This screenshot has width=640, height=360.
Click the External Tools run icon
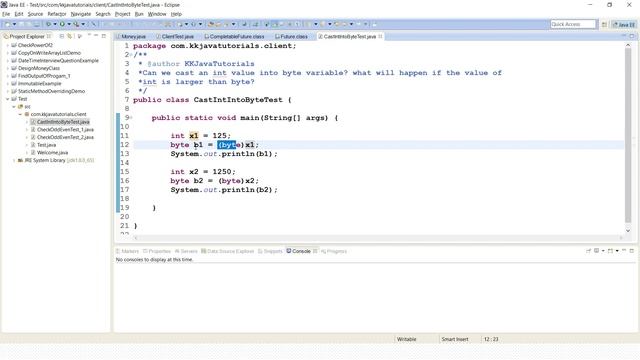[76, 24]
